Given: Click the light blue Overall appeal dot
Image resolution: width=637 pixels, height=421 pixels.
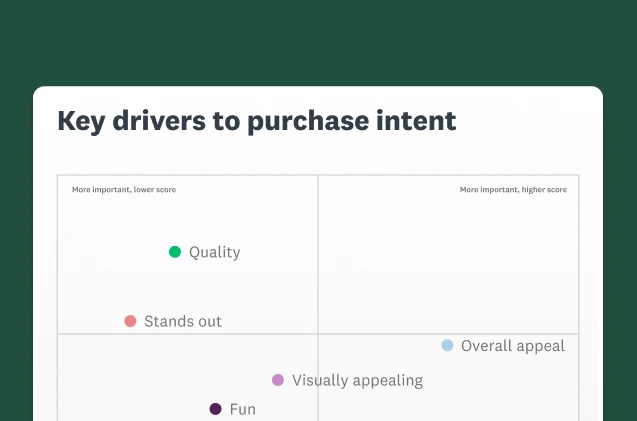Looking at the screenshot, I should [447, 345].
